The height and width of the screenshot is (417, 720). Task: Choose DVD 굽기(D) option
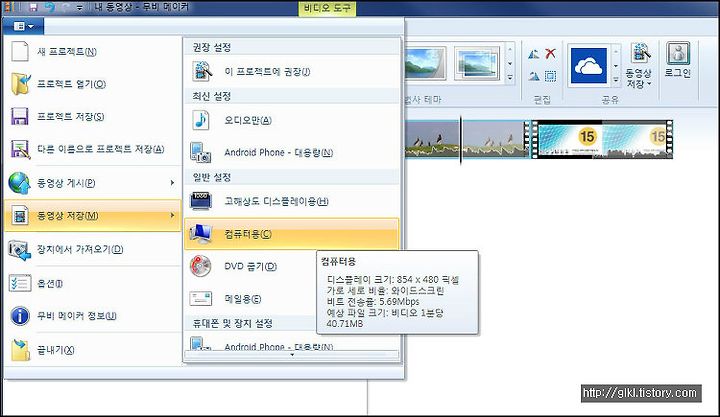[x=251, y=266]
